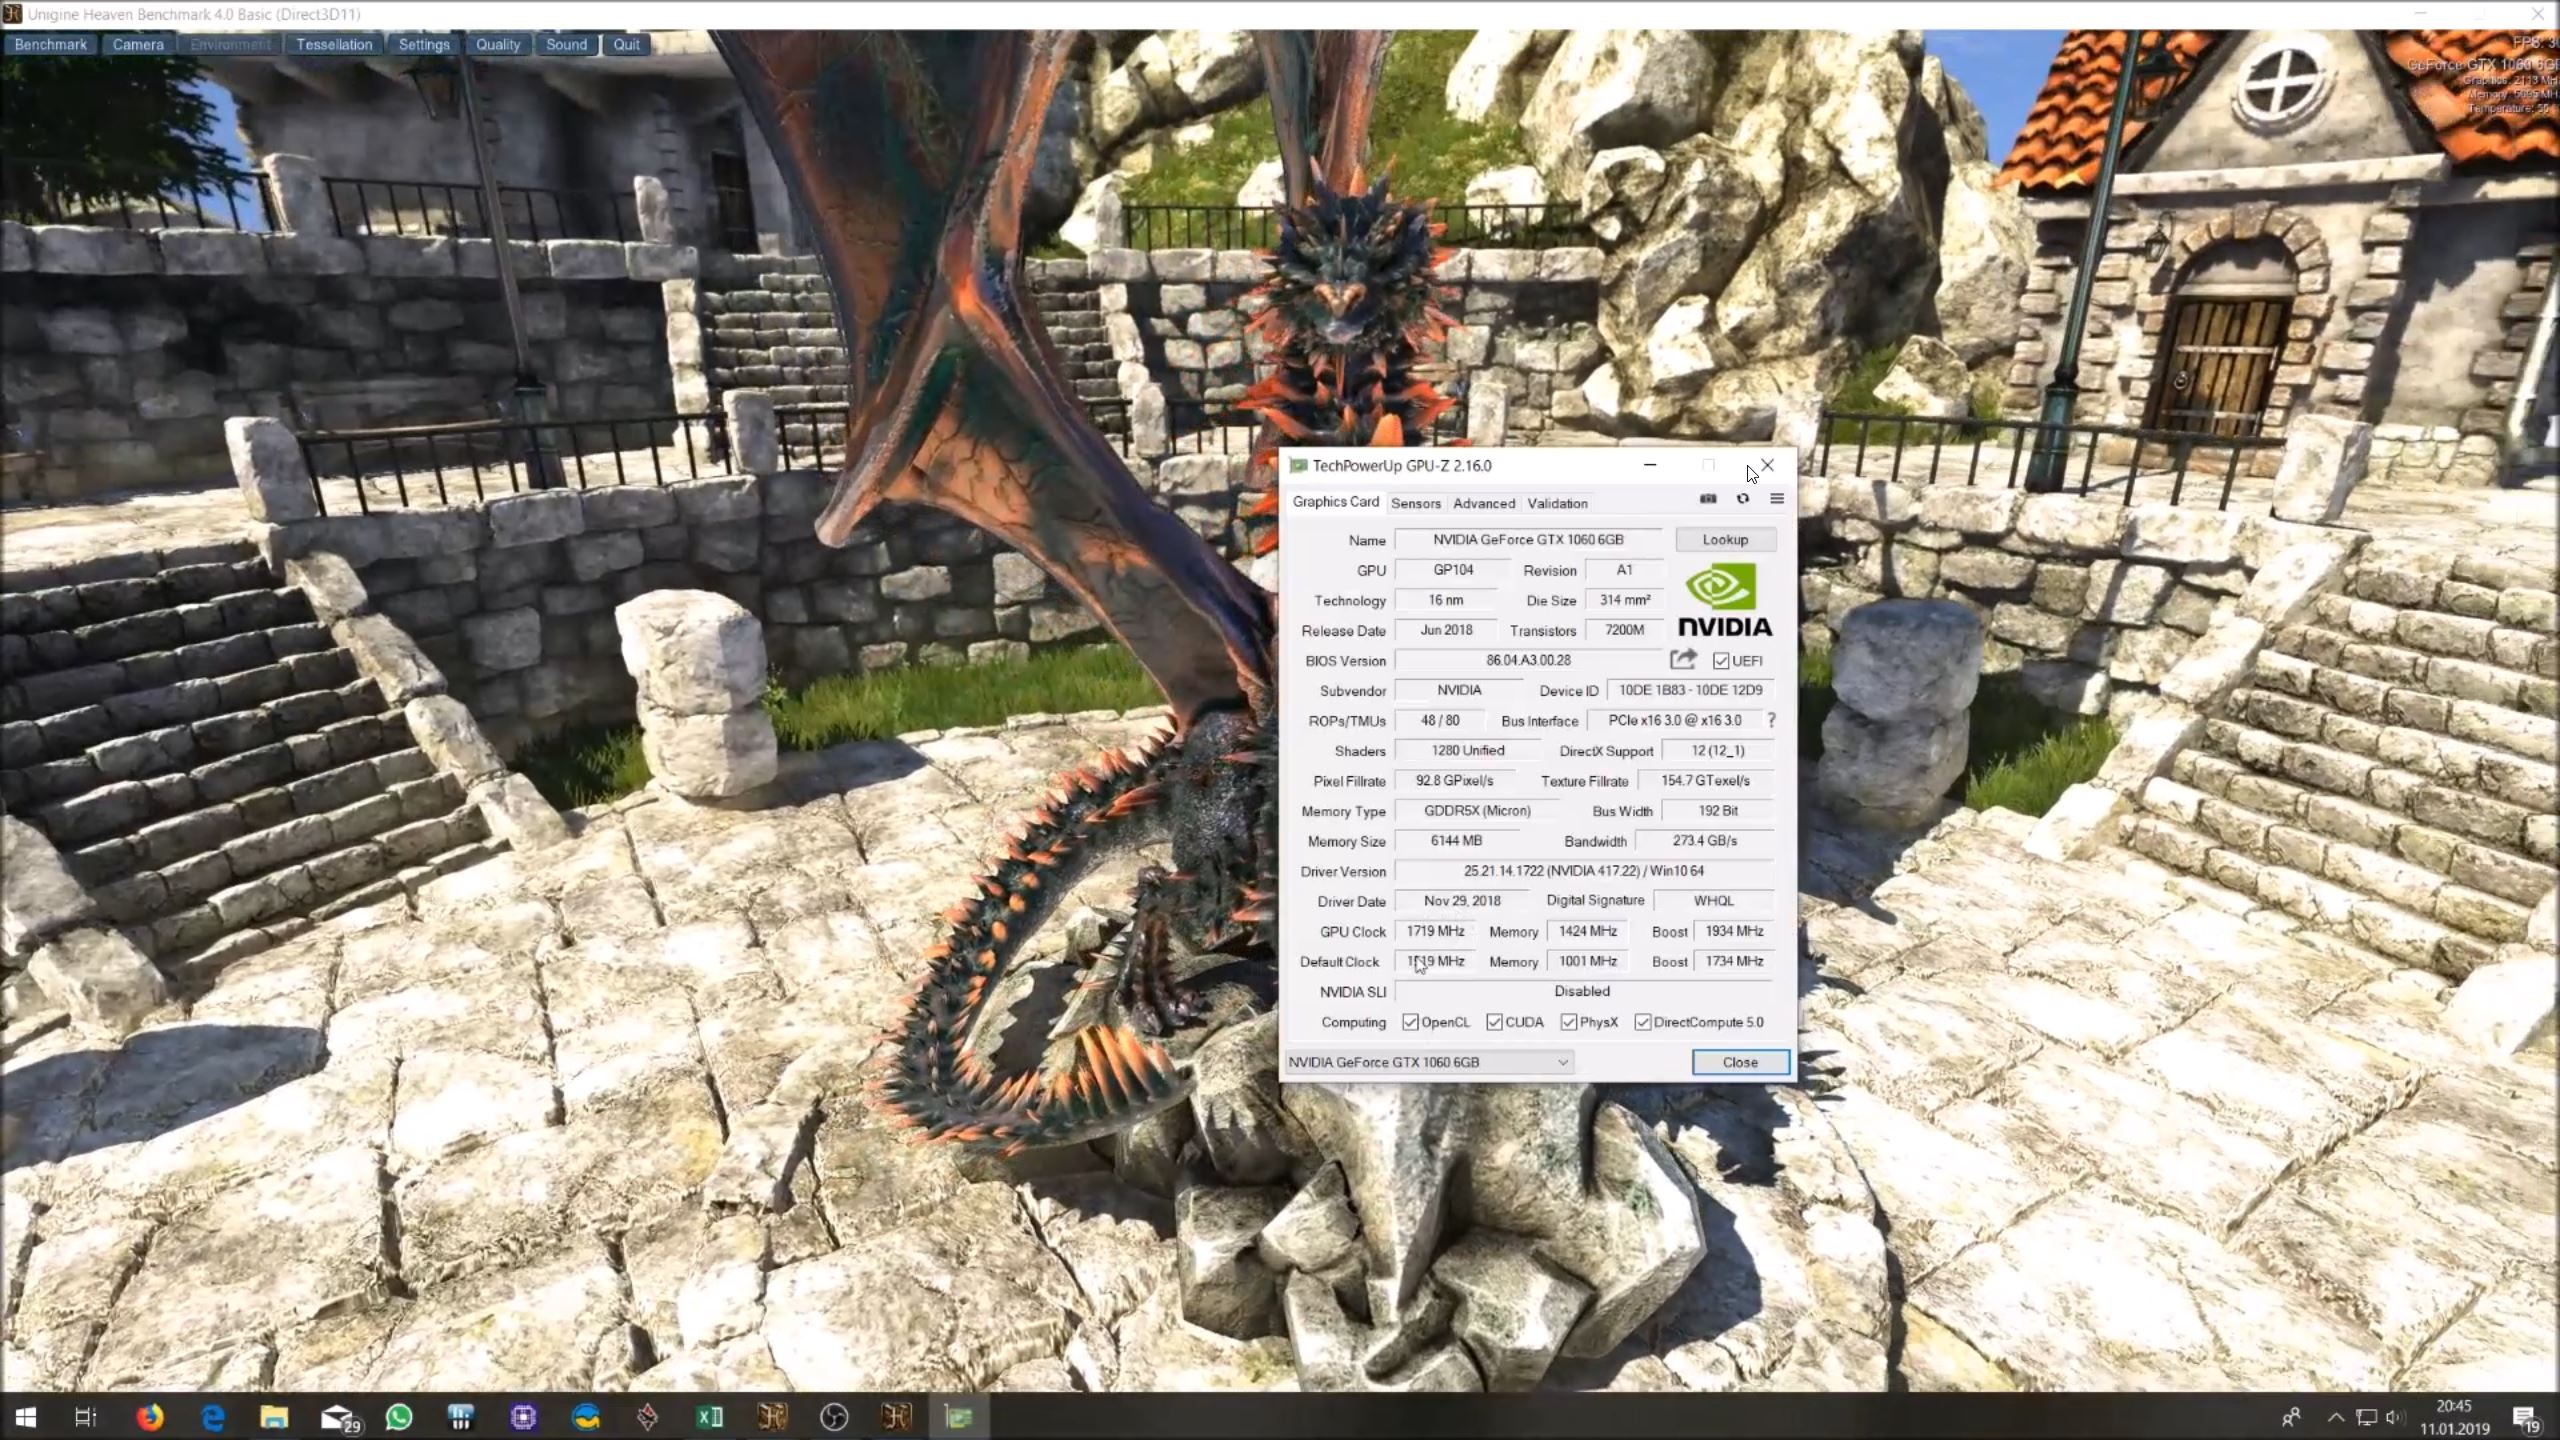The image size is (2560, 1440).
Task: Switch to the Validation tab
Action: (x=1557, y=503)
